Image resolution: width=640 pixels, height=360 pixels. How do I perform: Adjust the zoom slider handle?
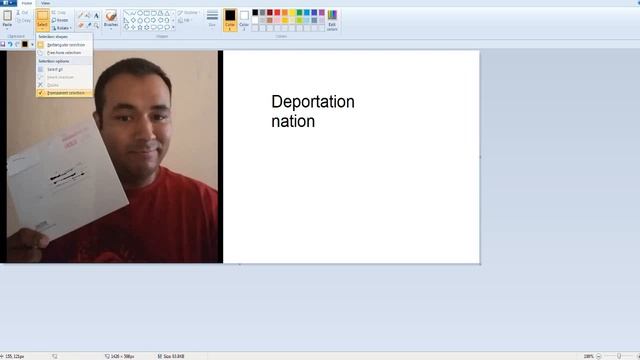pos(619,356)
